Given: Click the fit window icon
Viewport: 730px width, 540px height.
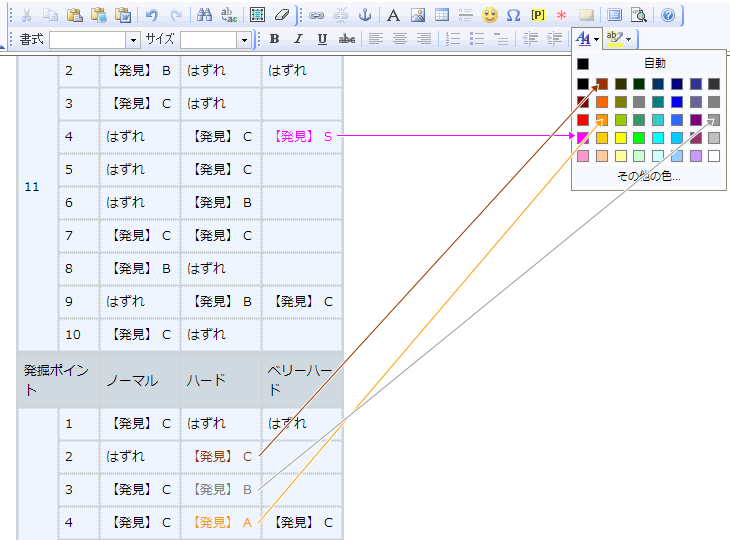Looking at the screenshot, I should (615, 15).
